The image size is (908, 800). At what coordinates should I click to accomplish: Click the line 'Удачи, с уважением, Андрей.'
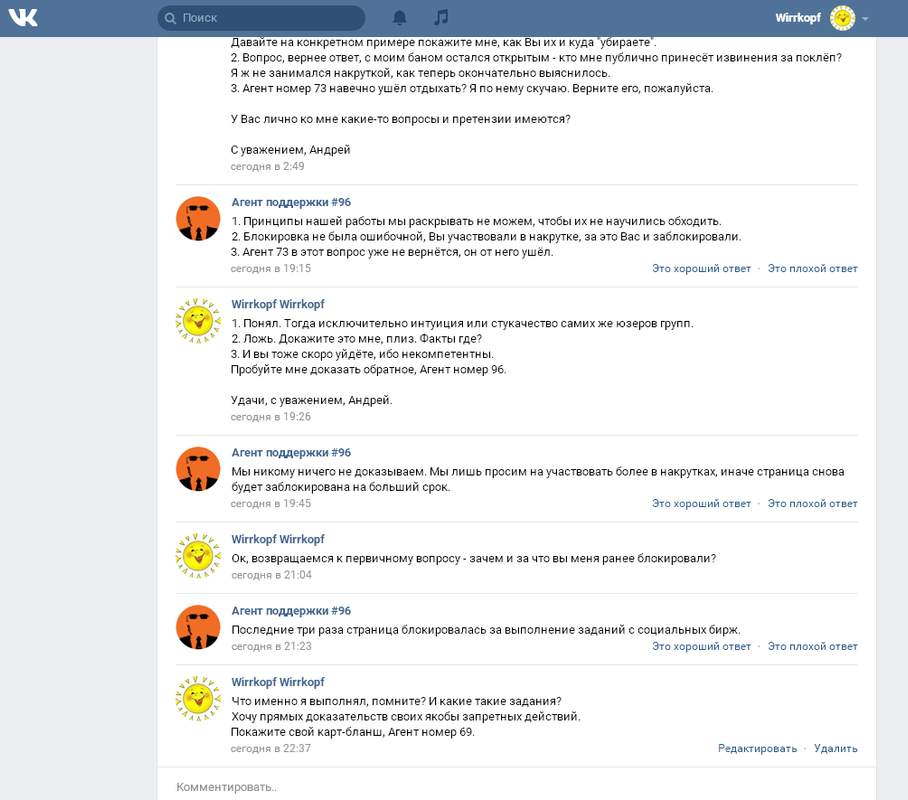click(312, 400)
